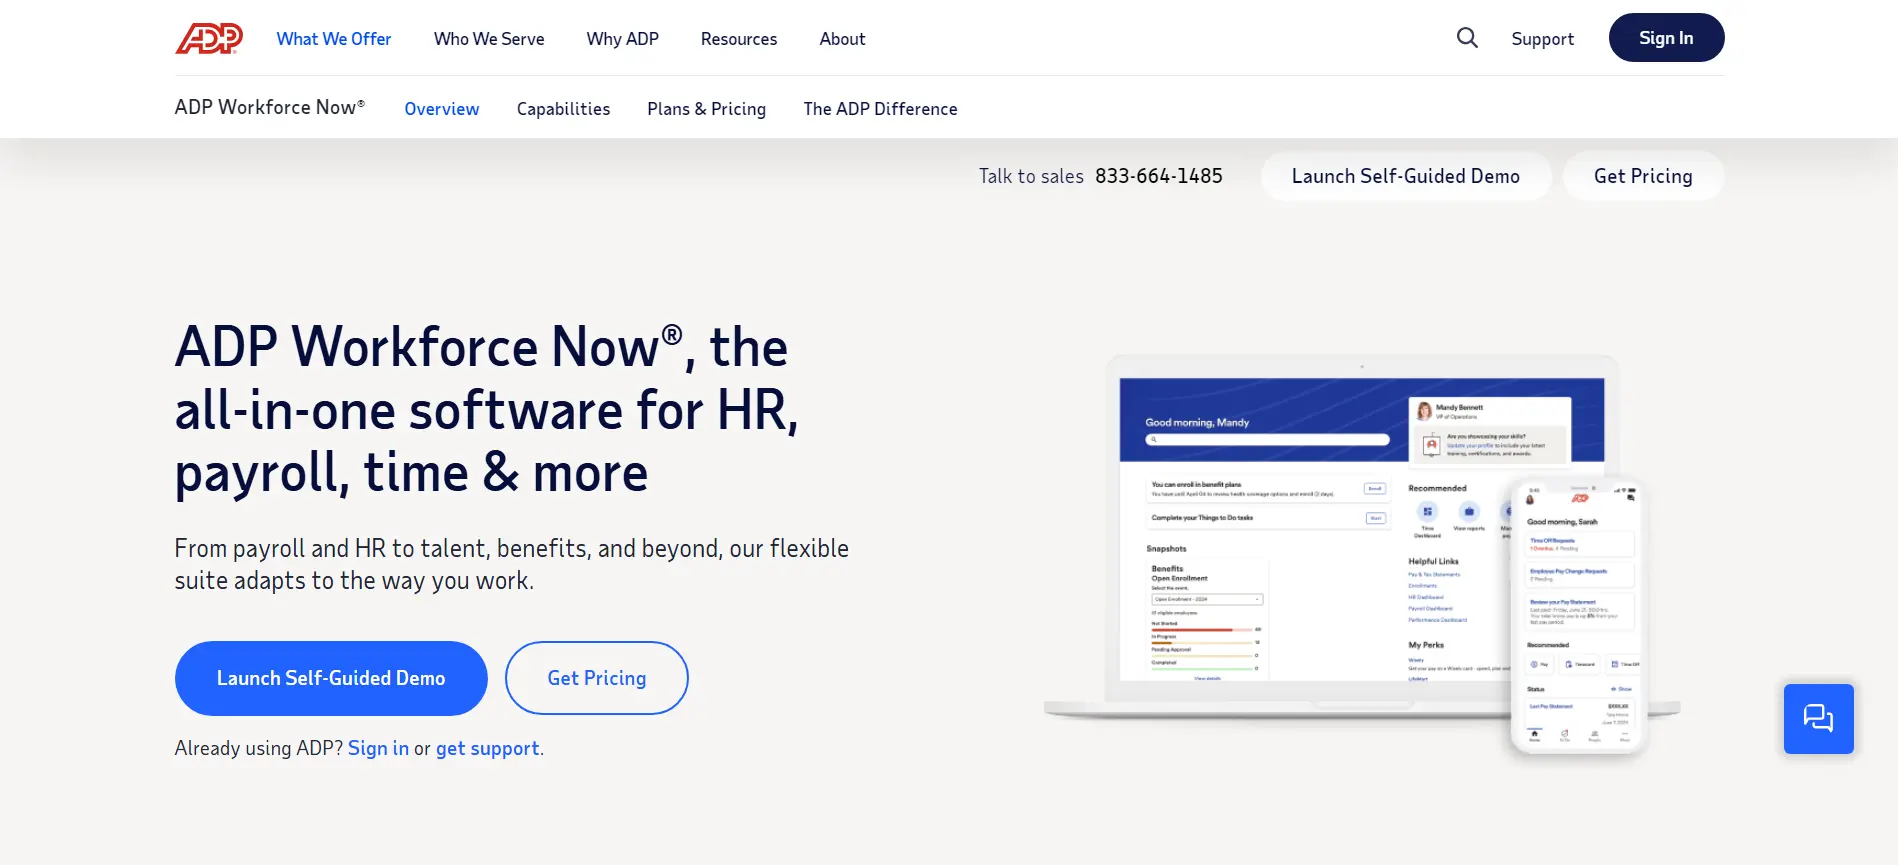Click ADP Workforce Now product title
1898x865 pixels.
click(270, 107)
